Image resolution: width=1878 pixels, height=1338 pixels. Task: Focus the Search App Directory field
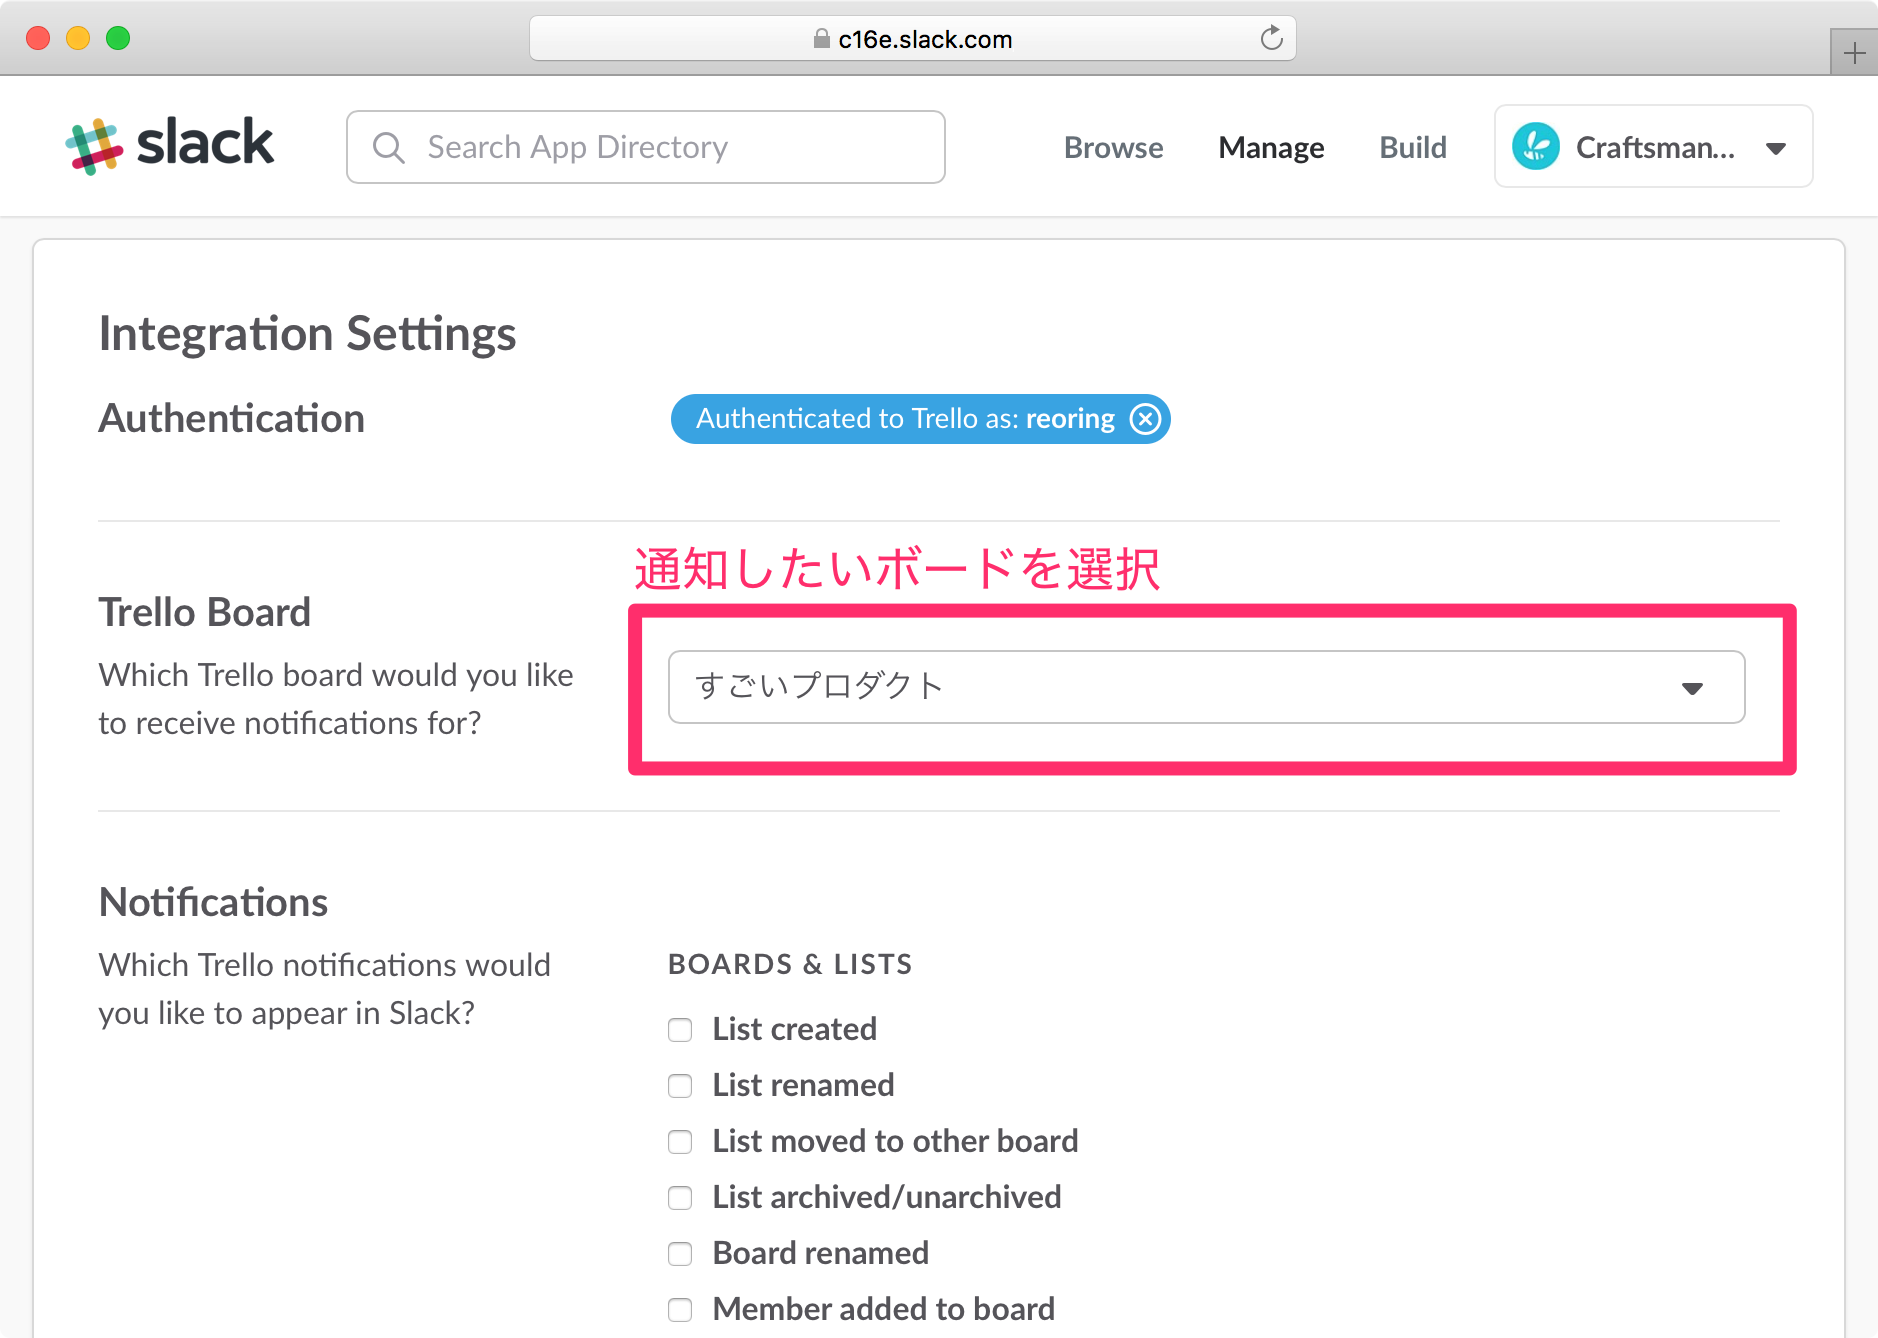[646, 147]
